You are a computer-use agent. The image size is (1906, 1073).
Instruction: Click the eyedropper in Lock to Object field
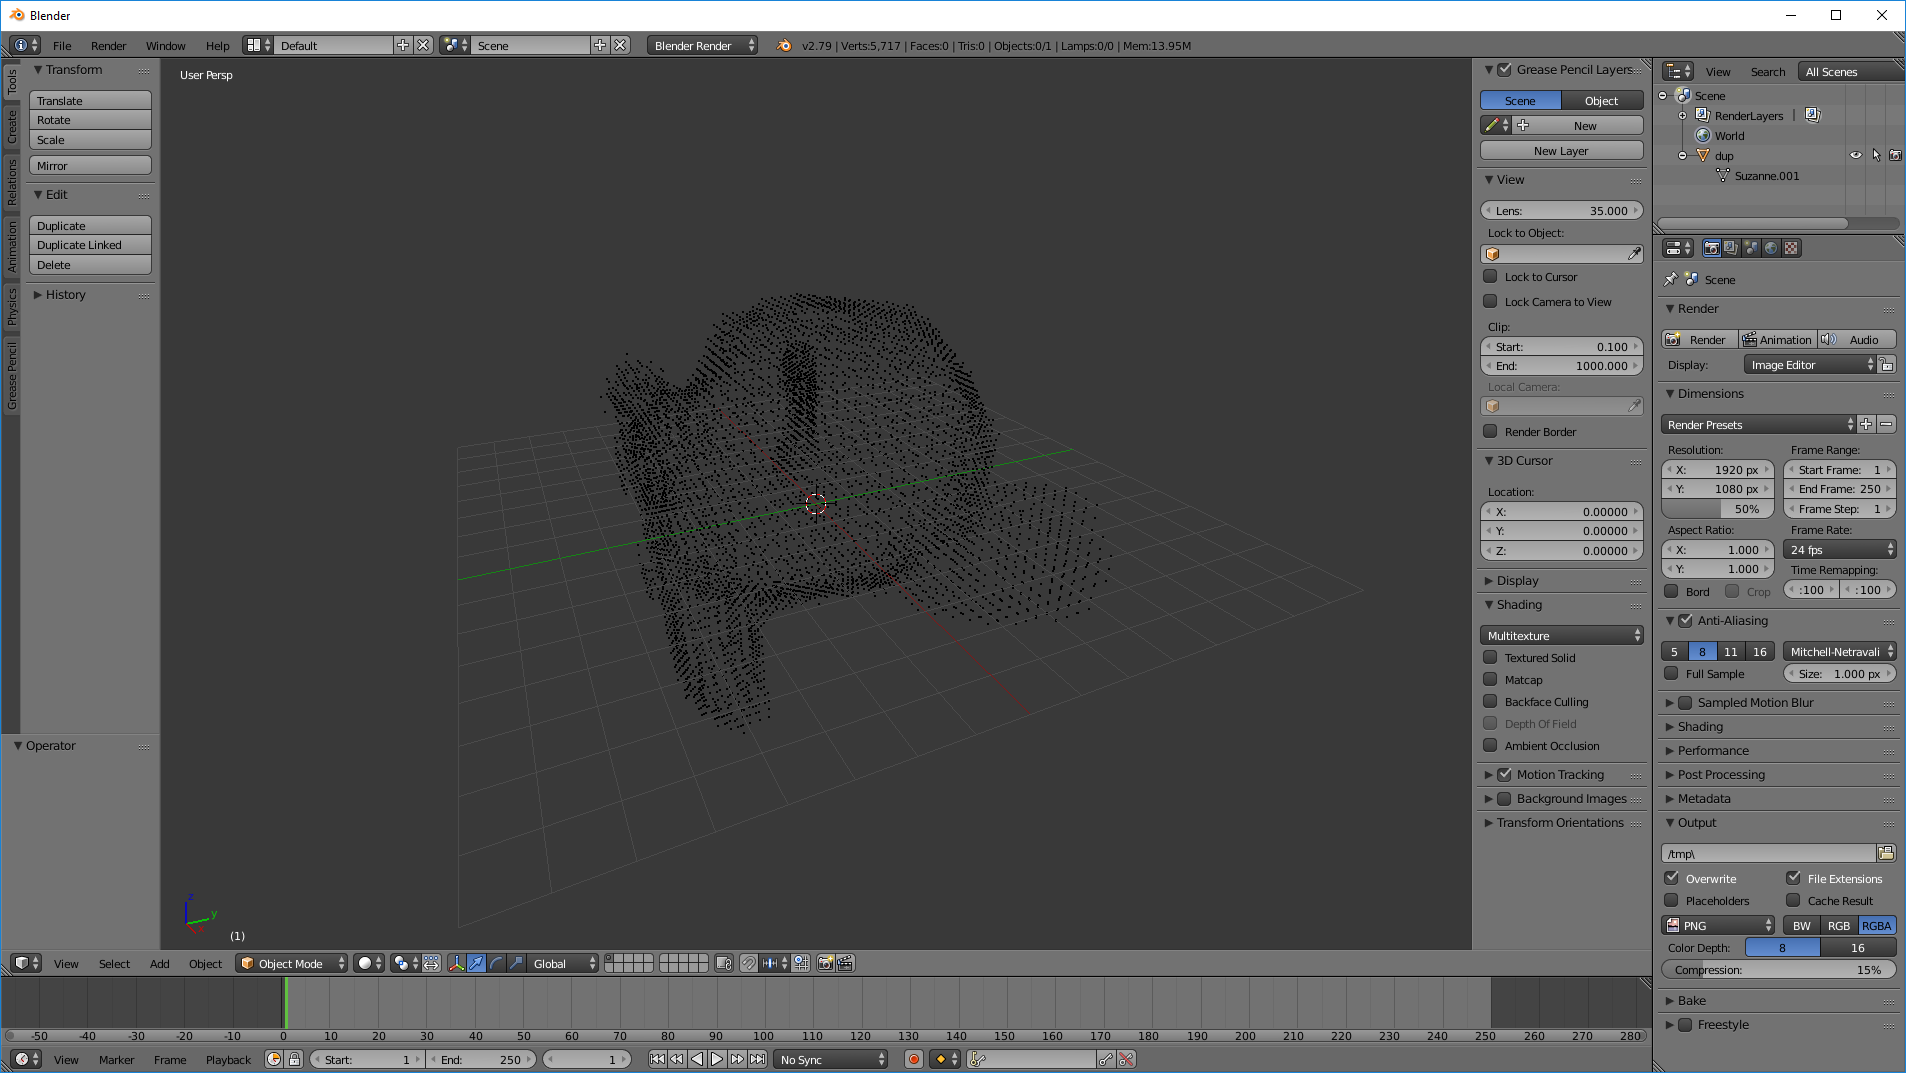[x=1634, y=254]
